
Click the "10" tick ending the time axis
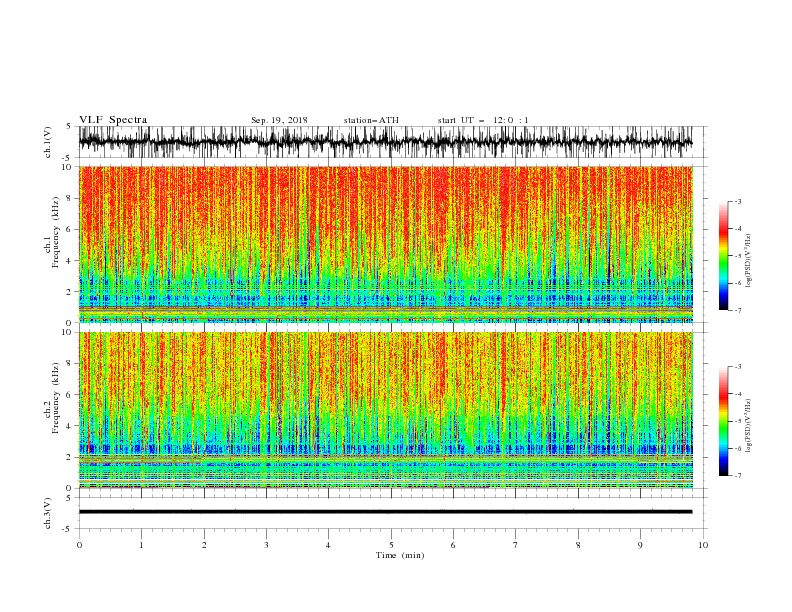(x=703, y=545)
